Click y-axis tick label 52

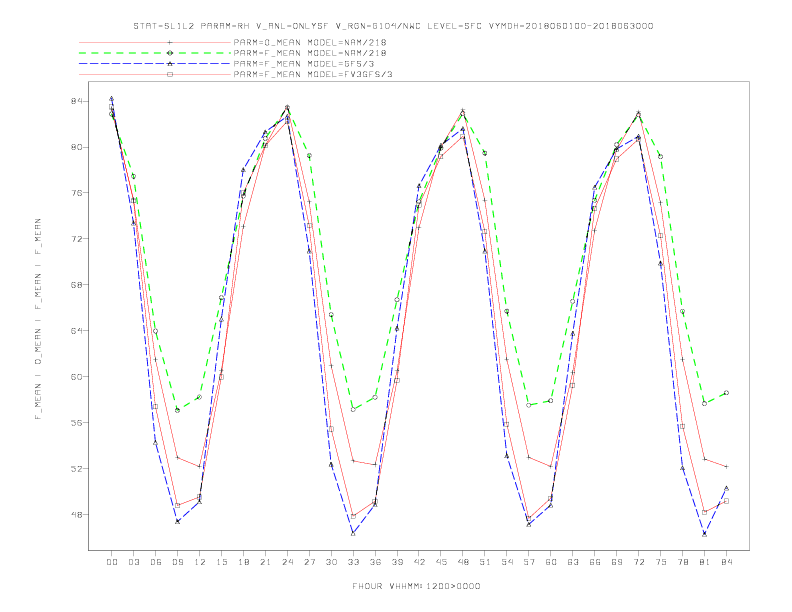tap(76, 469)
